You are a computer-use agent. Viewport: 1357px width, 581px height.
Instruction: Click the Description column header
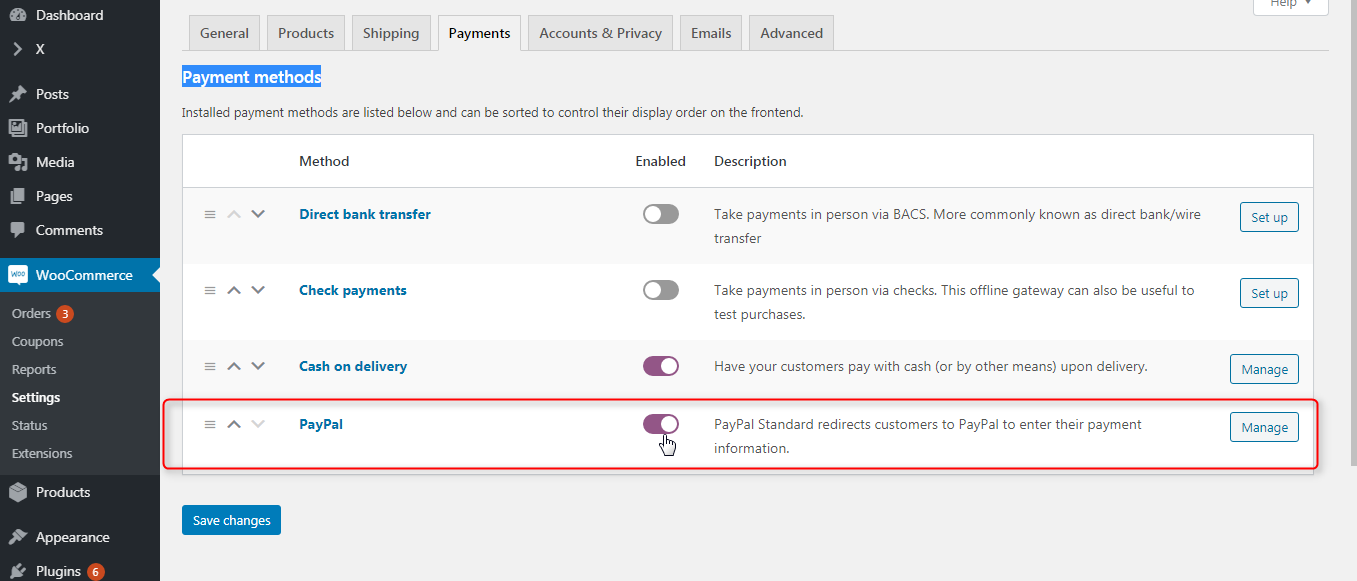coord(750,161)
